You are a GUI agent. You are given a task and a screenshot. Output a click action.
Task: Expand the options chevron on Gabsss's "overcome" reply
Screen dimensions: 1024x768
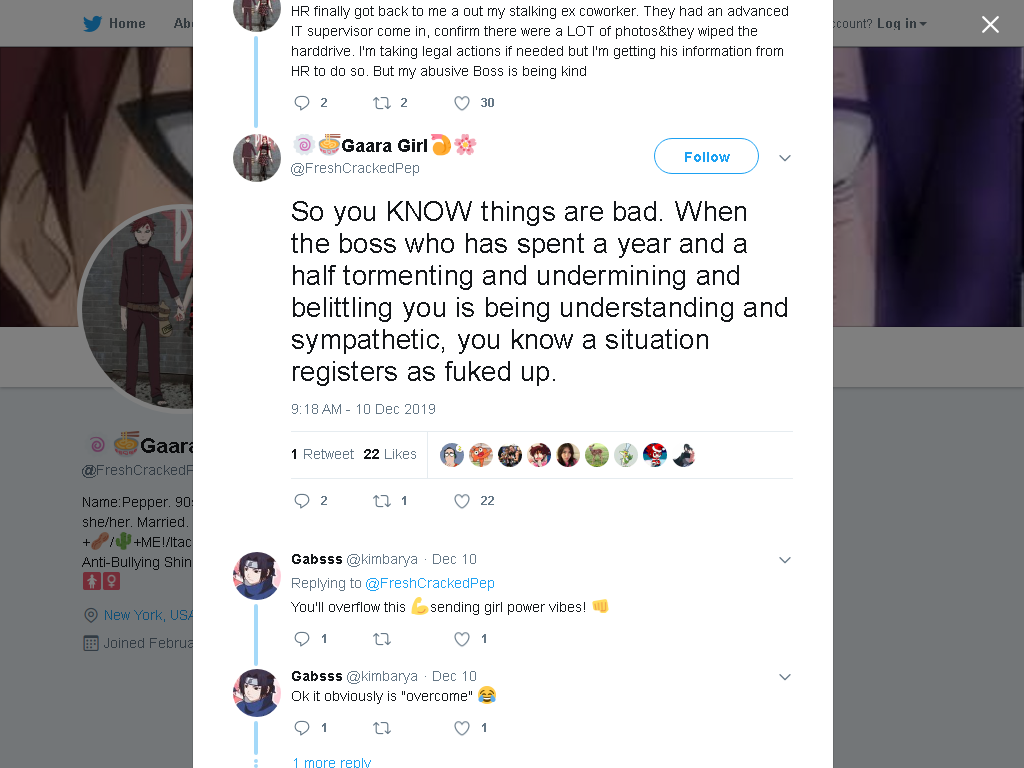[x=785, y=677]
